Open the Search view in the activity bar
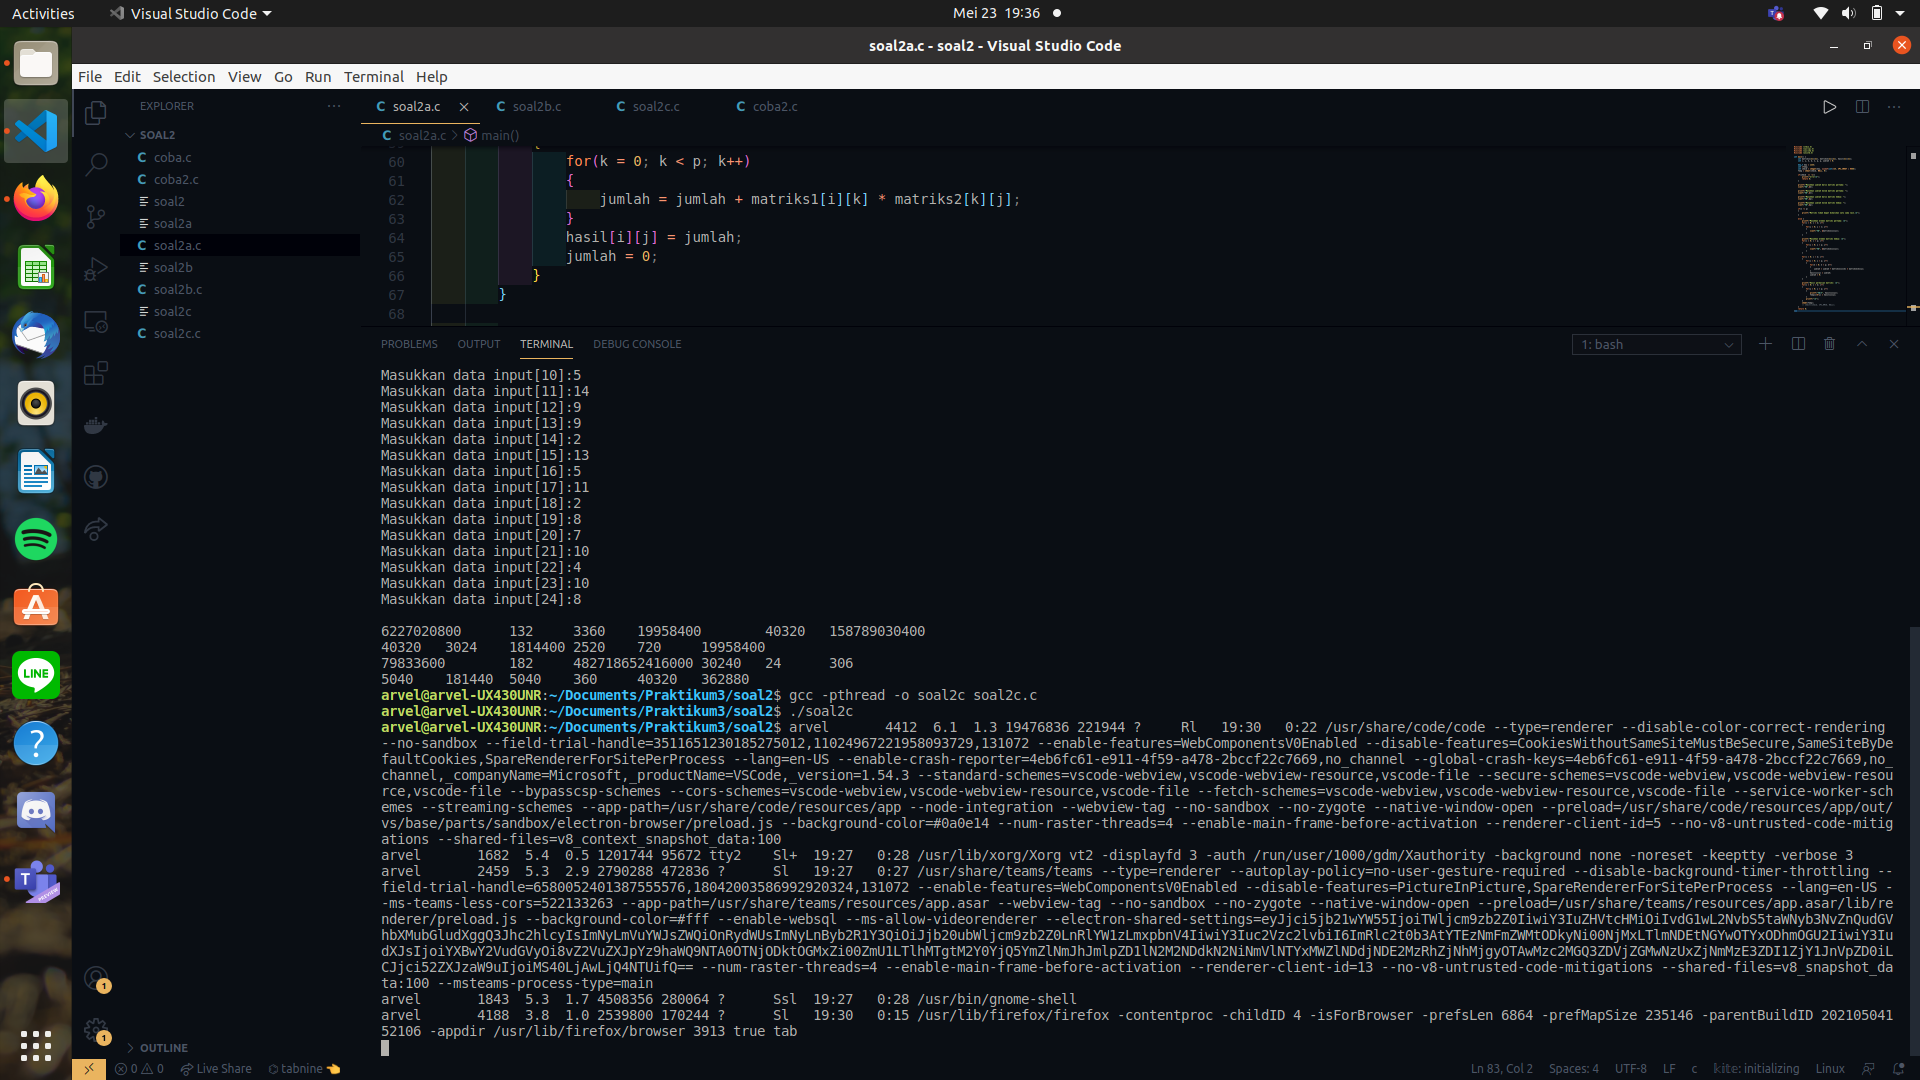 [95, 164]
